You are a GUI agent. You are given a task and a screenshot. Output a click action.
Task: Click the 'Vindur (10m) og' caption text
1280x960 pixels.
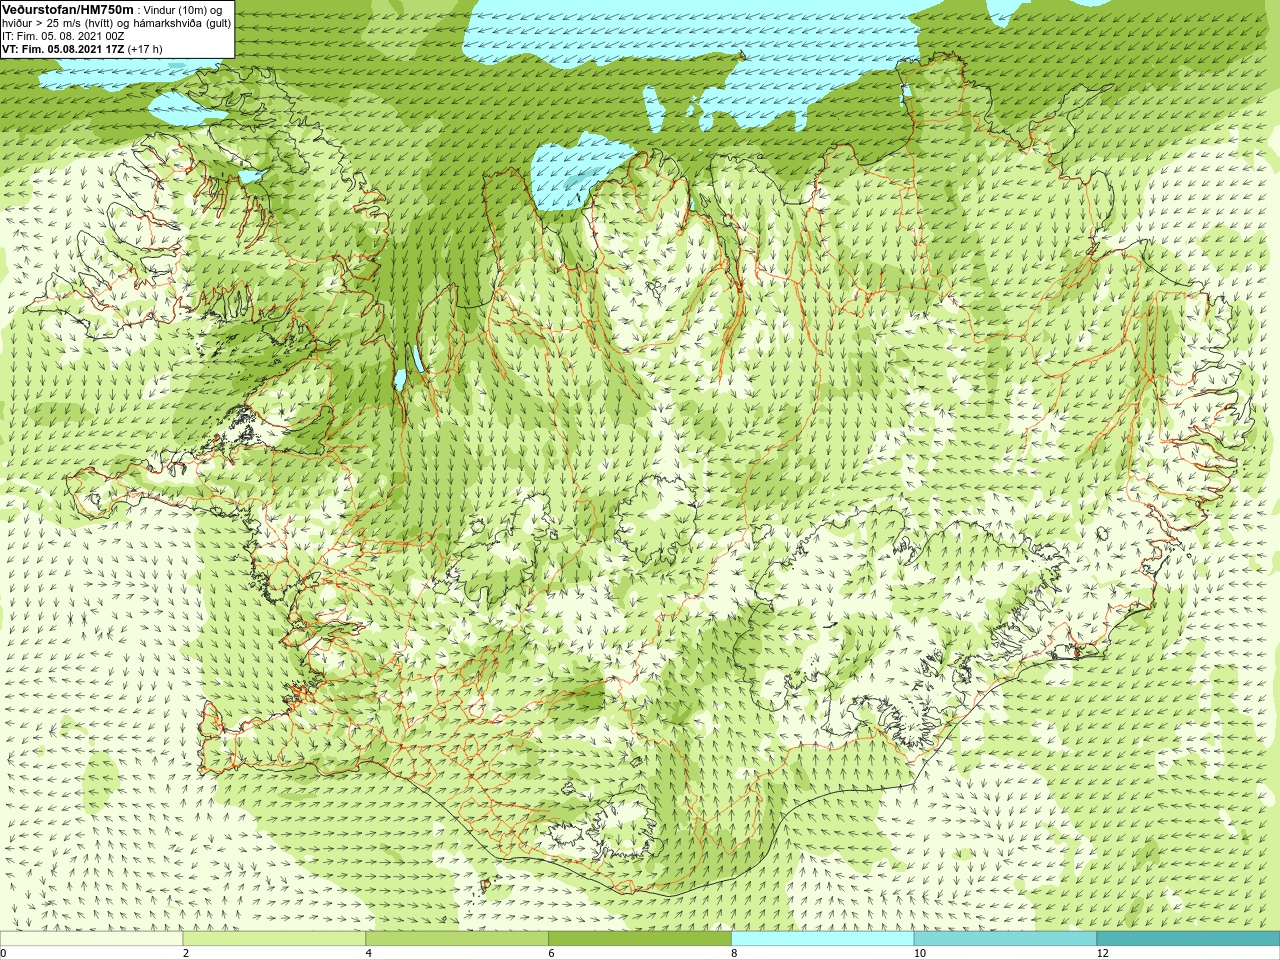pos(183,10)
